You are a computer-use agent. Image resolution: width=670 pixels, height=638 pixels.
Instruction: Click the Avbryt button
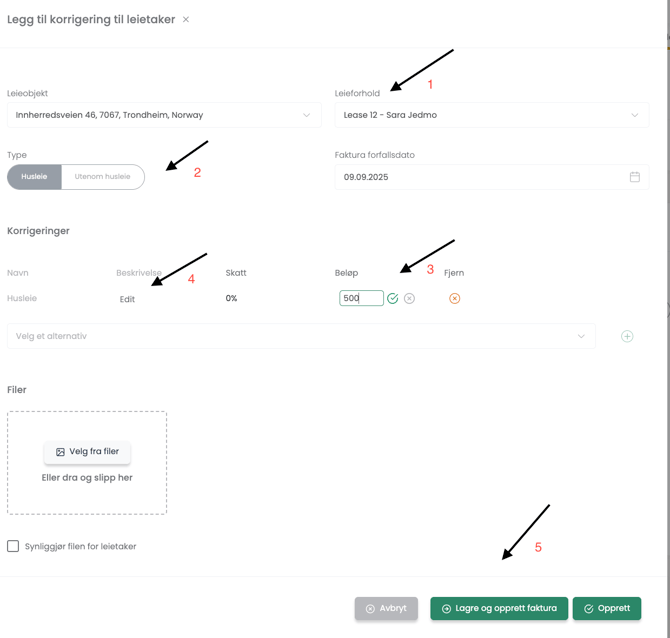[x=386, y=608]
